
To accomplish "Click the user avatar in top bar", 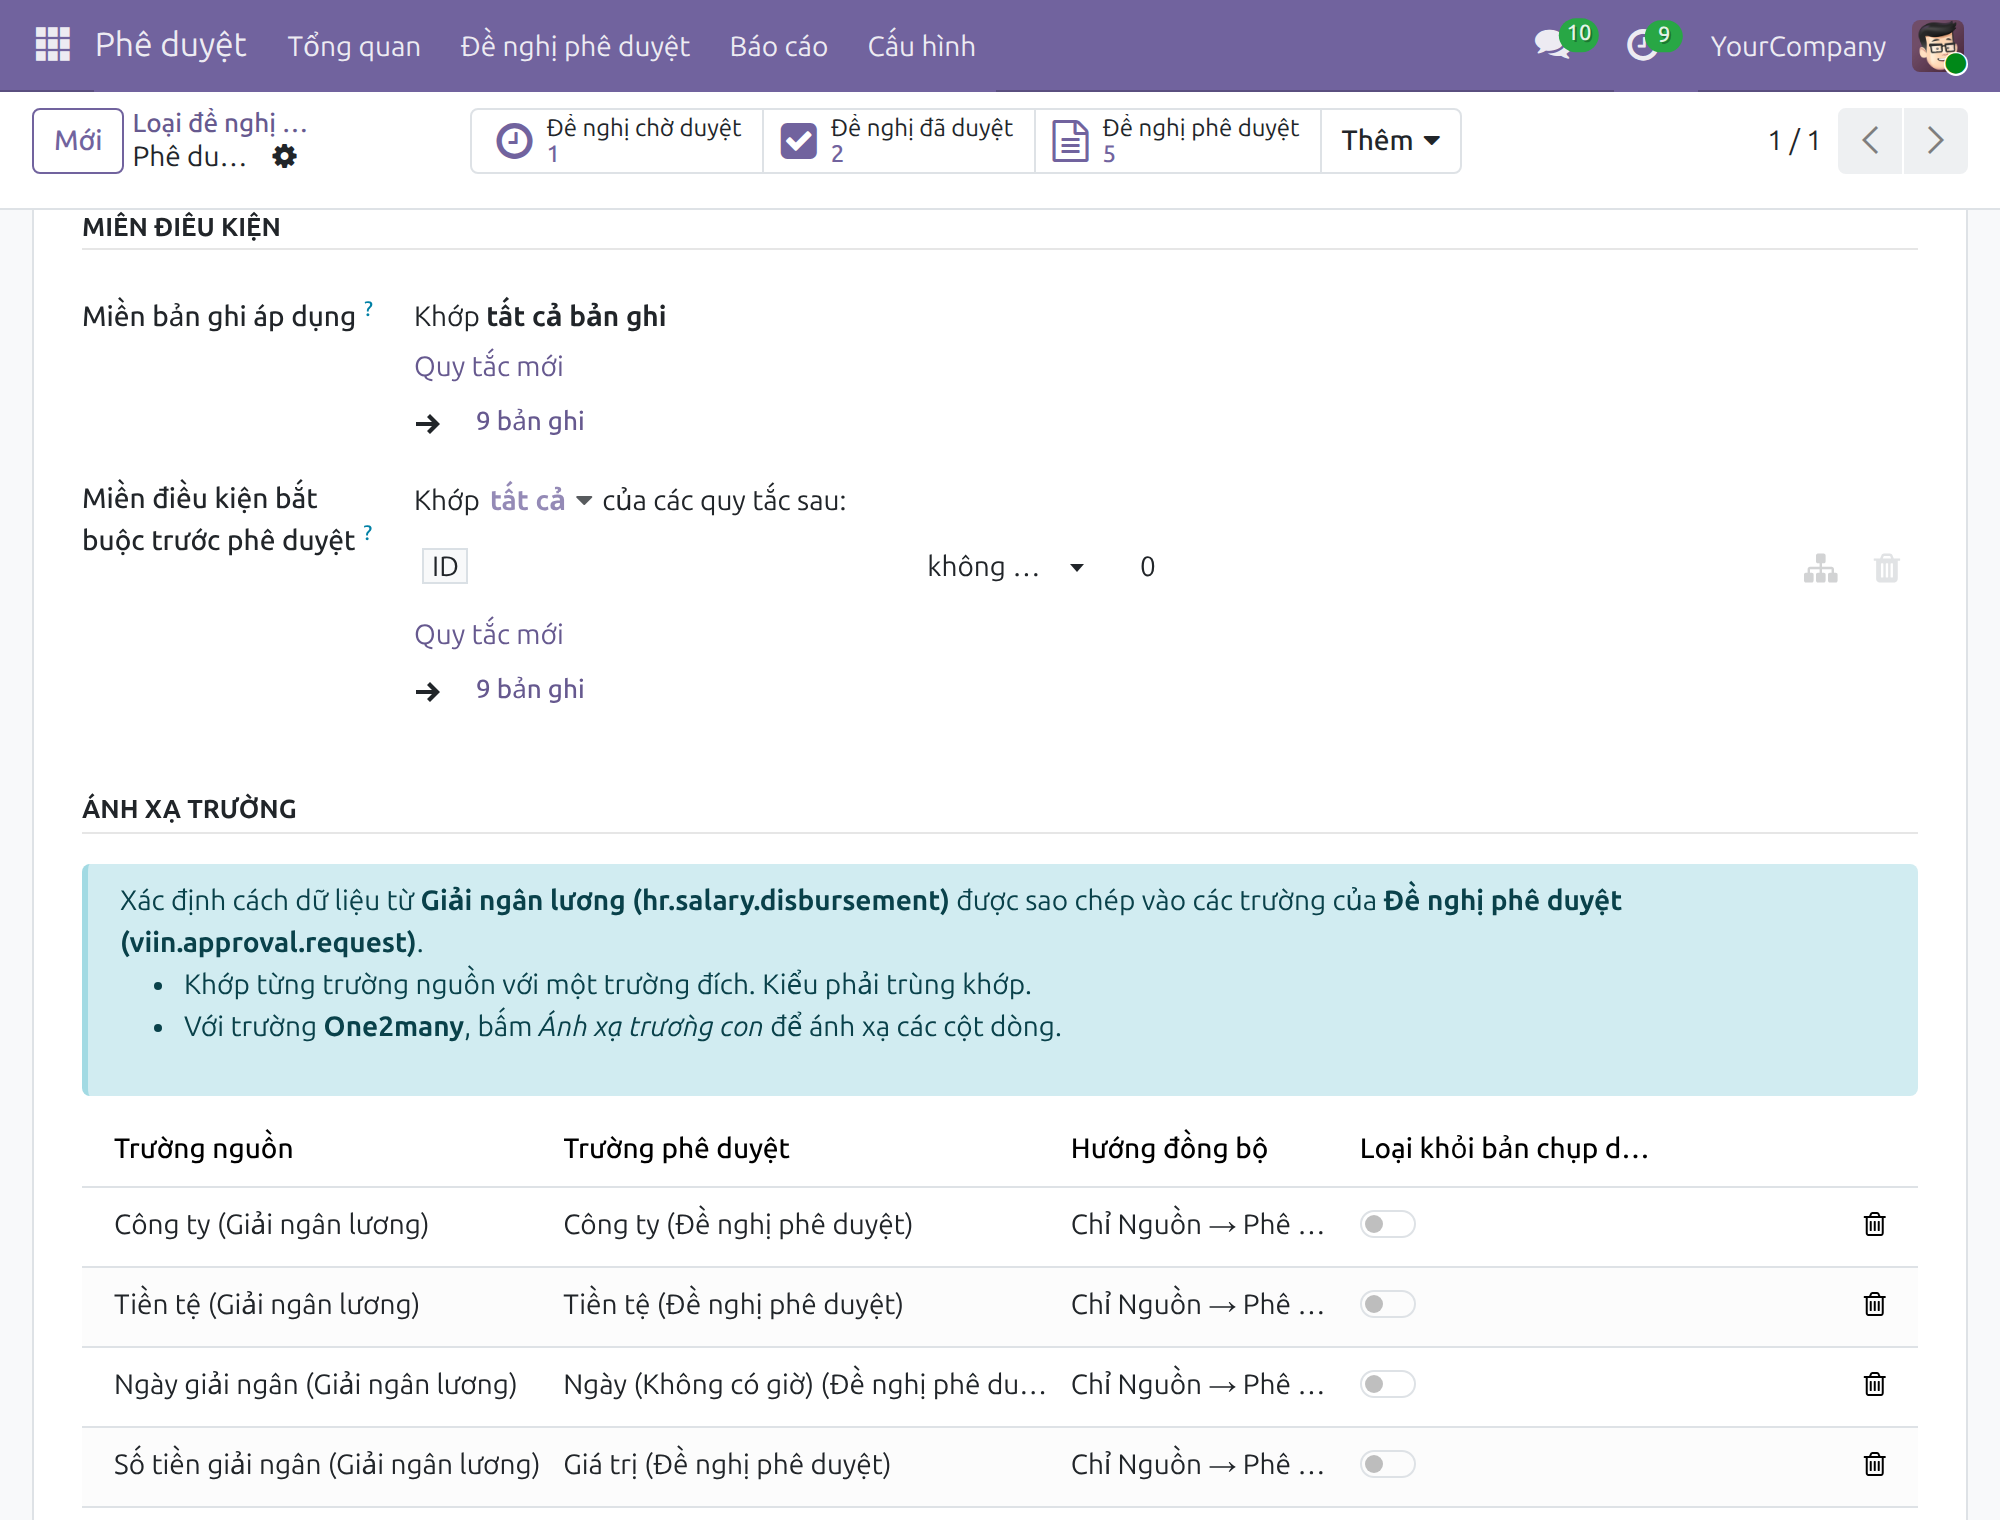I will pyautogui.click(x=1938, y=46).
